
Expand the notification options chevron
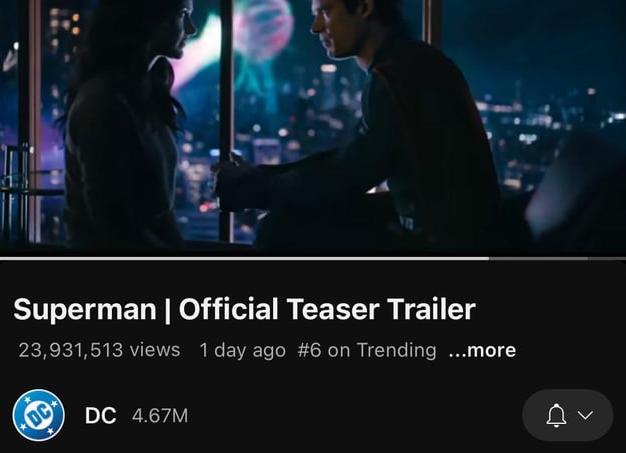click(586, 416)
